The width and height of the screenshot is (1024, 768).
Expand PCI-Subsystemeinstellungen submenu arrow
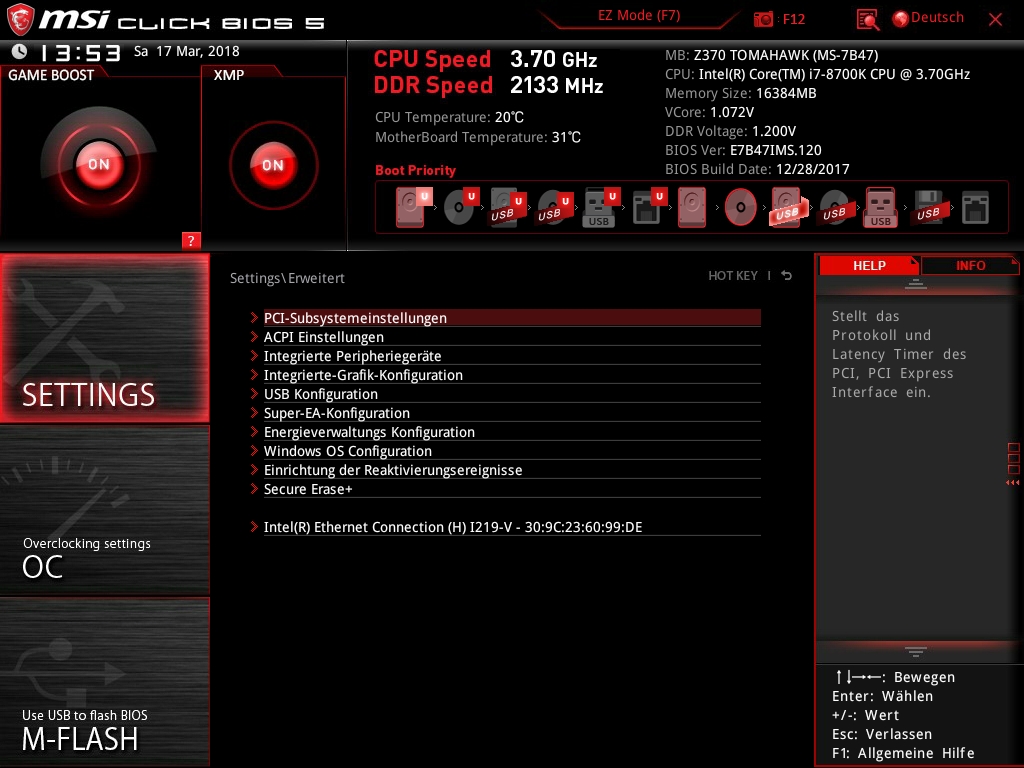pos(254,317)
